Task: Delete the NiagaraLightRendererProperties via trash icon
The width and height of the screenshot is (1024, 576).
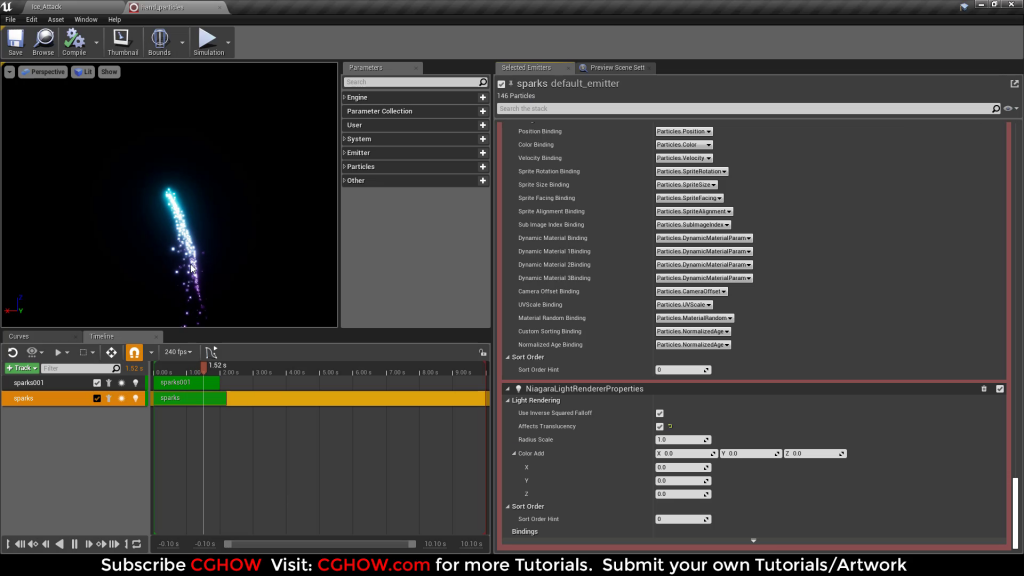Action: pyautogui.click(x=984, y=389)
